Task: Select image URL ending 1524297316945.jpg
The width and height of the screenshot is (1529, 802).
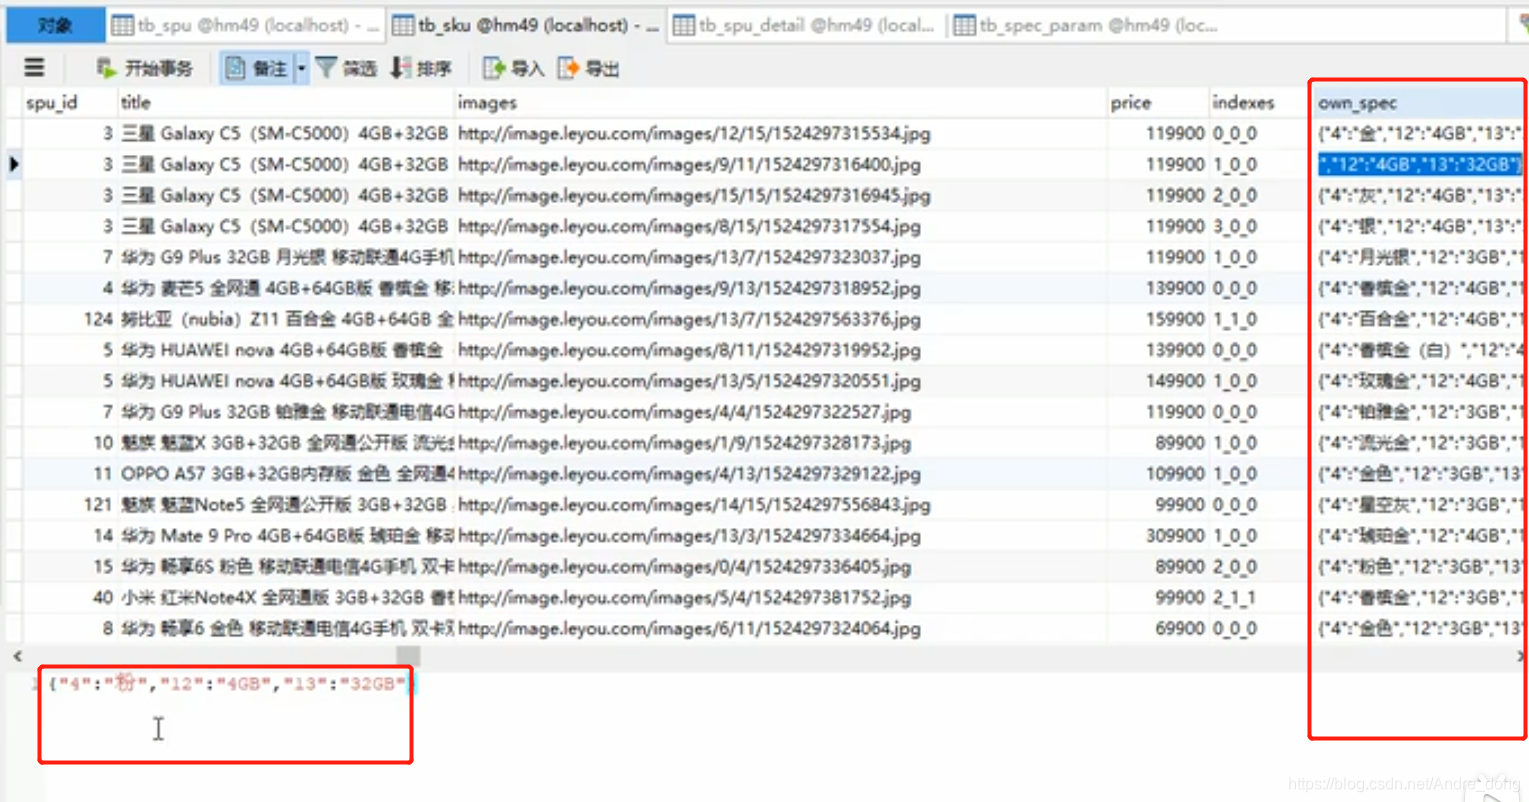Action: pos(694,195)
